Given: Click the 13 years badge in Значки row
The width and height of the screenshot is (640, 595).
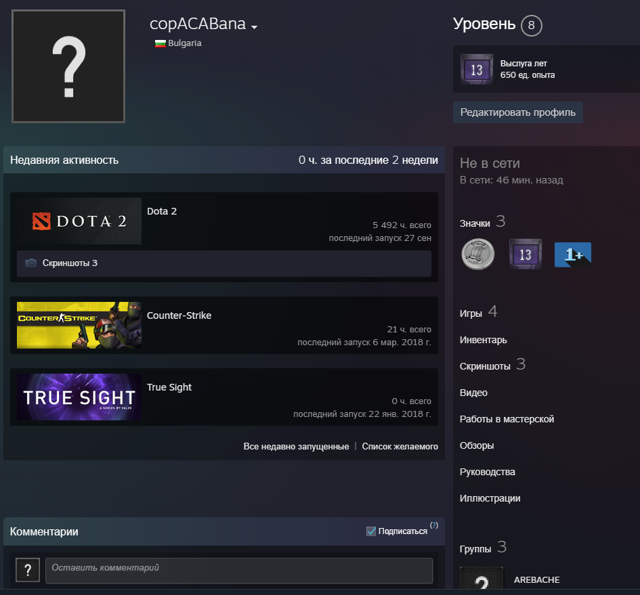Looking at the screenshot, I should (x=525, y=254).
